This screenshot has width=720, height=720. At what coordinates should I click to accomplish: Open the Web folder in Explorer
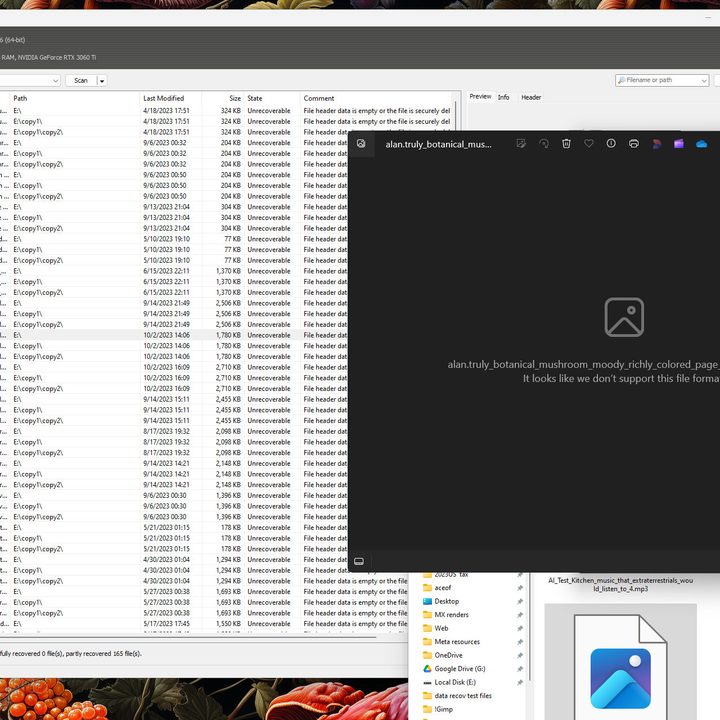(x=435, y=628)
